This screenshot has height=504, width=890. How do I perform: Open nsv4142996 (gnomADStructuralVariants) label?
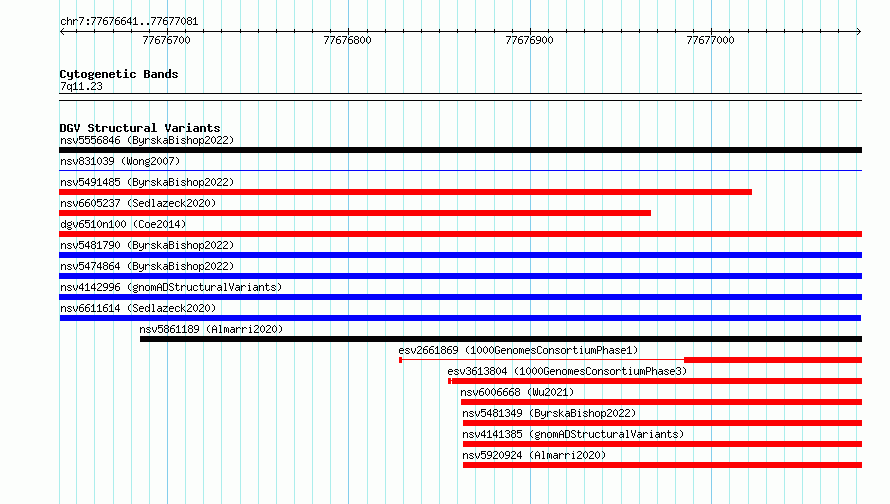pos(171,287)
